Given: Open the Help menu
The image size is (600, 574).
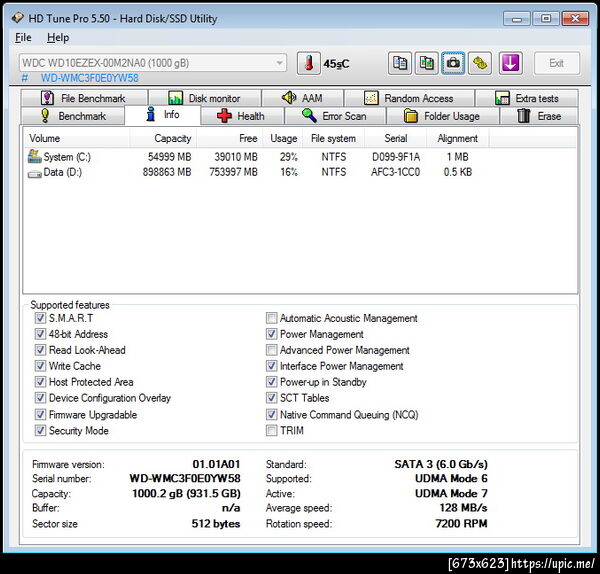Looking at the screenshot, I should click(58, 38).
